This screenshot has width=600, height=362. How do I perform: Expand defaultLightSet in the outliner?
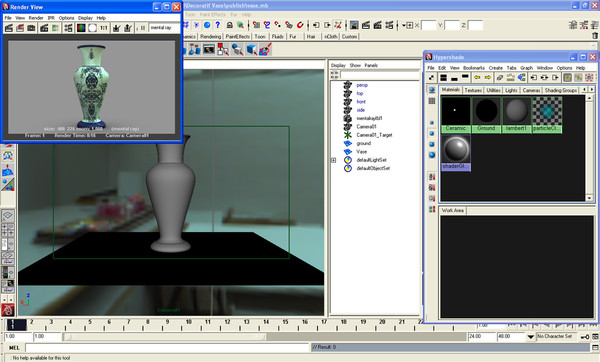click(334, 160)
